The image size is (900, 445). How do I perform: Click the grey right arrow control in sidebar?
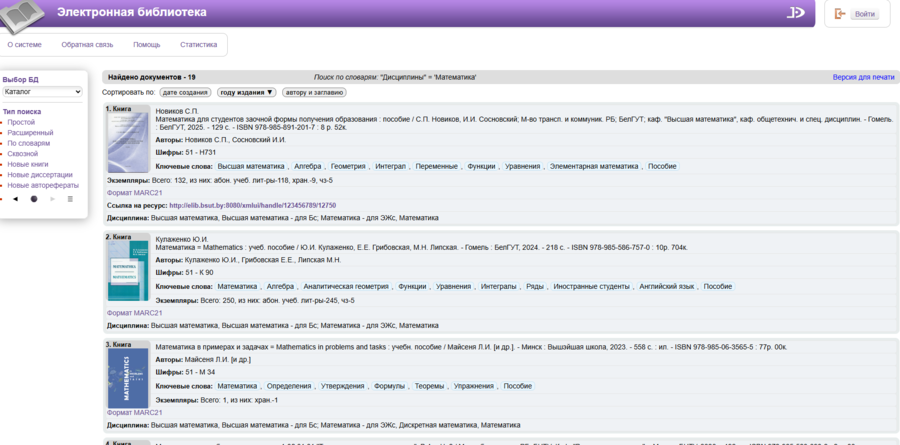52,199
